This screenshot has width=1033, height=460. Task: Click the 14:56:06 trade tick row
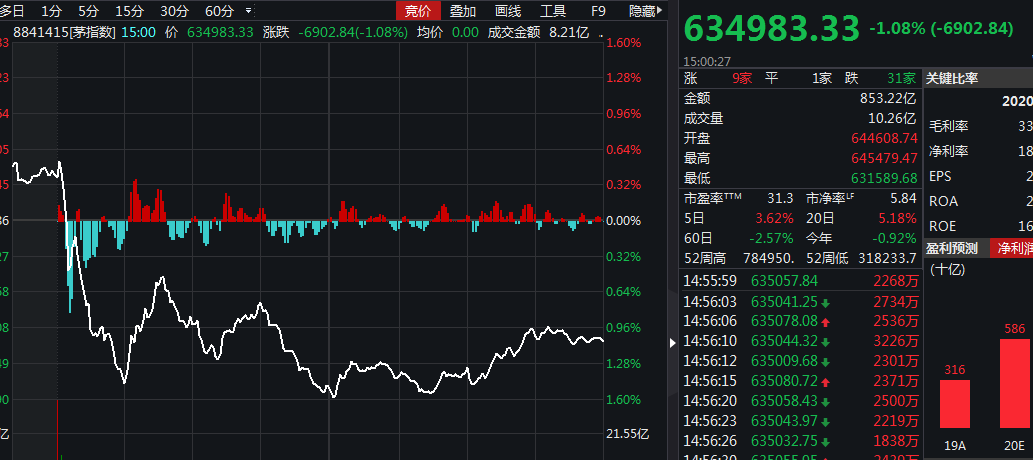pos(800,321)
